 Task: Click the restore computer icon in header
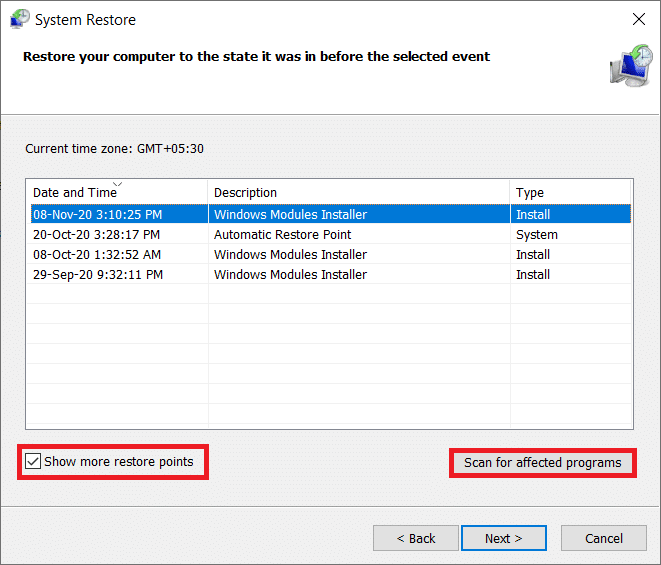pos(629,65)
